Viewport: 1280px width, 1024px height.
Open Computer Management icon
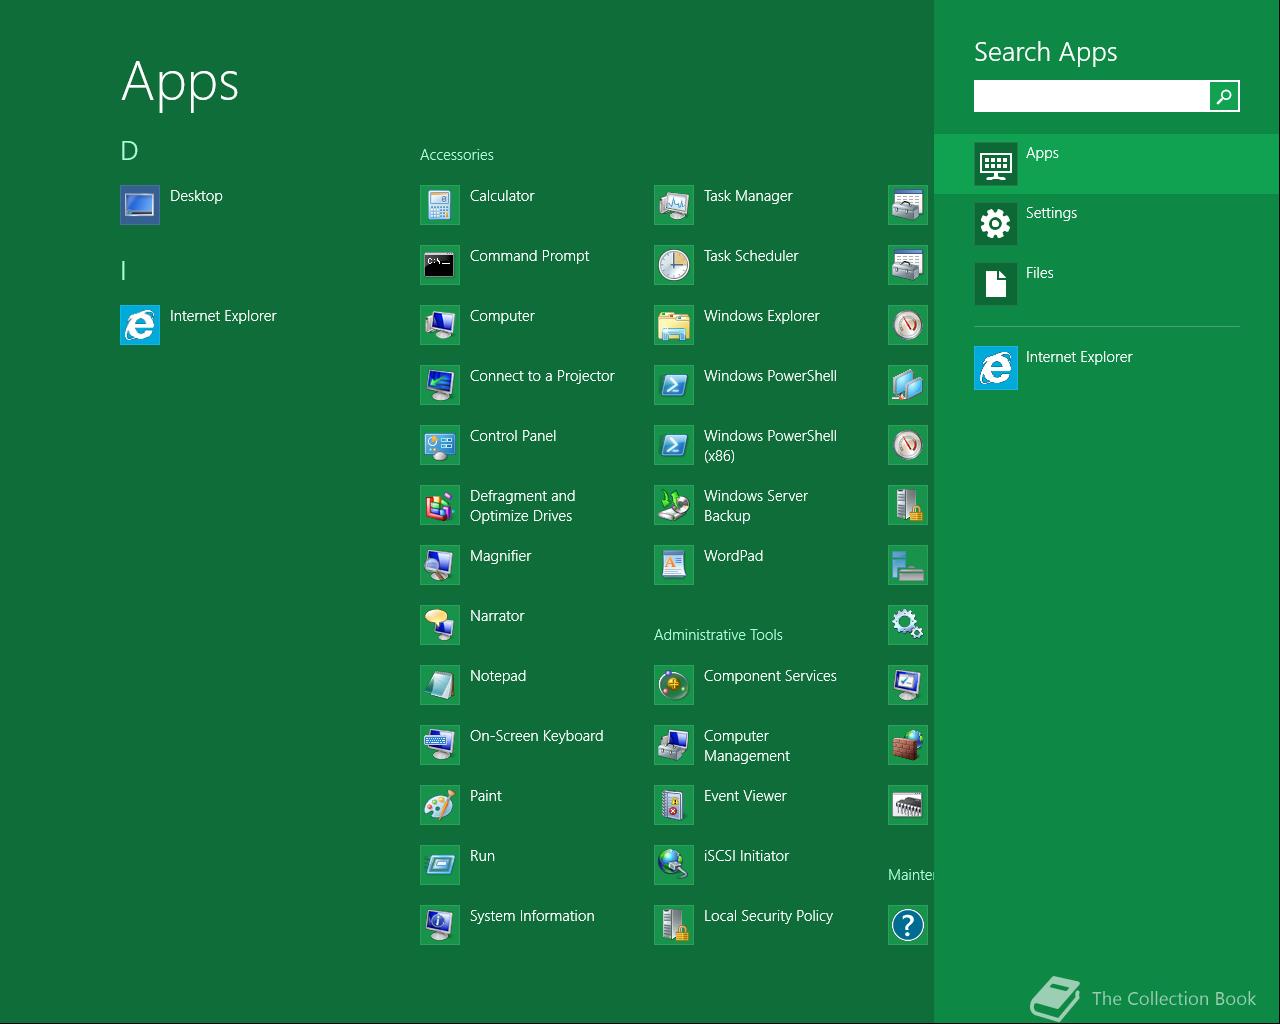(x=674, y=745)
